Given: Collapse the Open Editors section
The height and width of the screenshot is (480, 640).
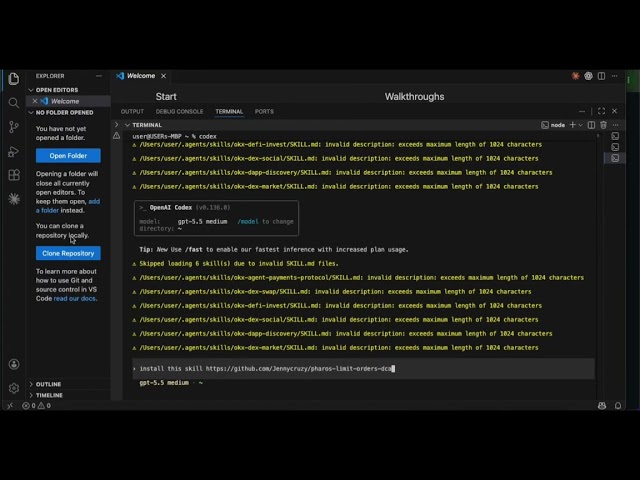Looking at the screenshot, I should coord(31,90).
